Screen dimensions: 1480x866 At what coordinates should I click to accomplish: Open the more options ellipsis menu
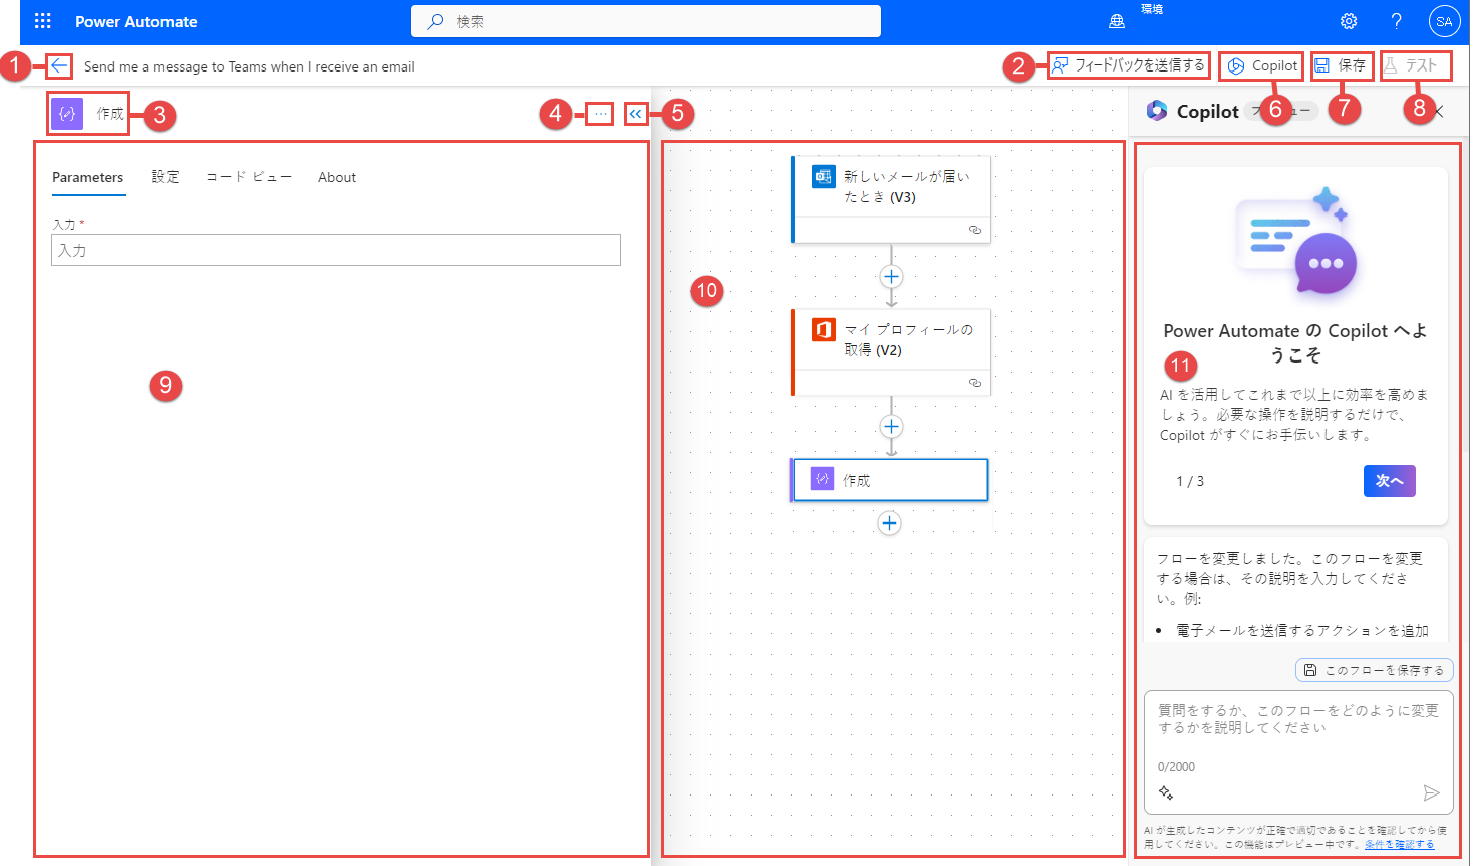coord(600,114)
